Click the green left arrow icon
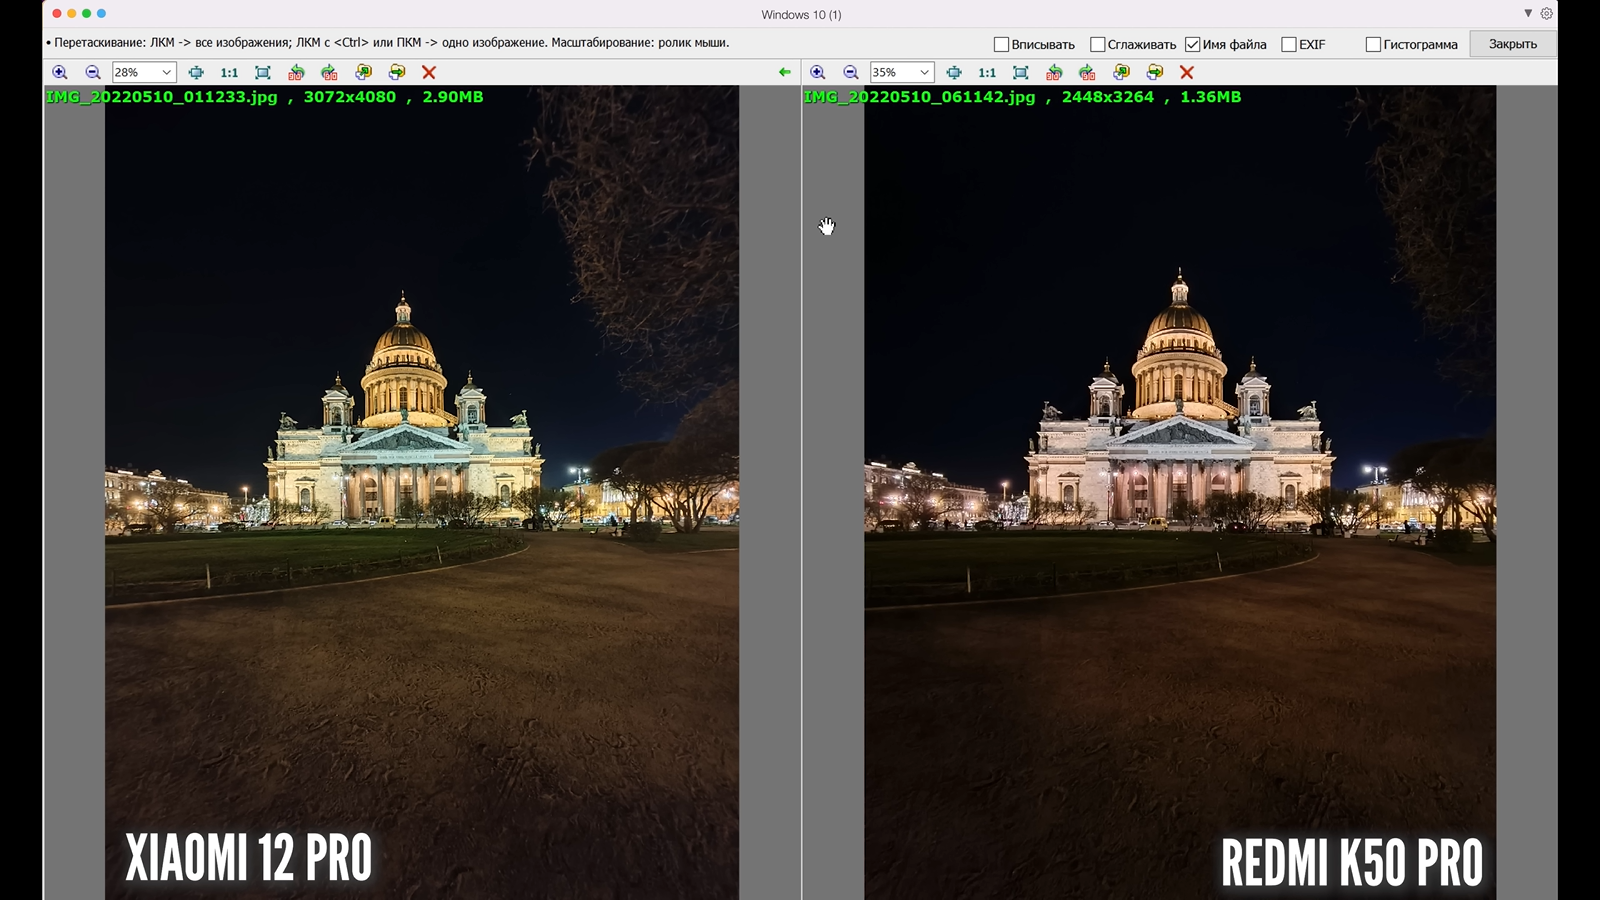The image size is (1600, 900). [784, 72]
